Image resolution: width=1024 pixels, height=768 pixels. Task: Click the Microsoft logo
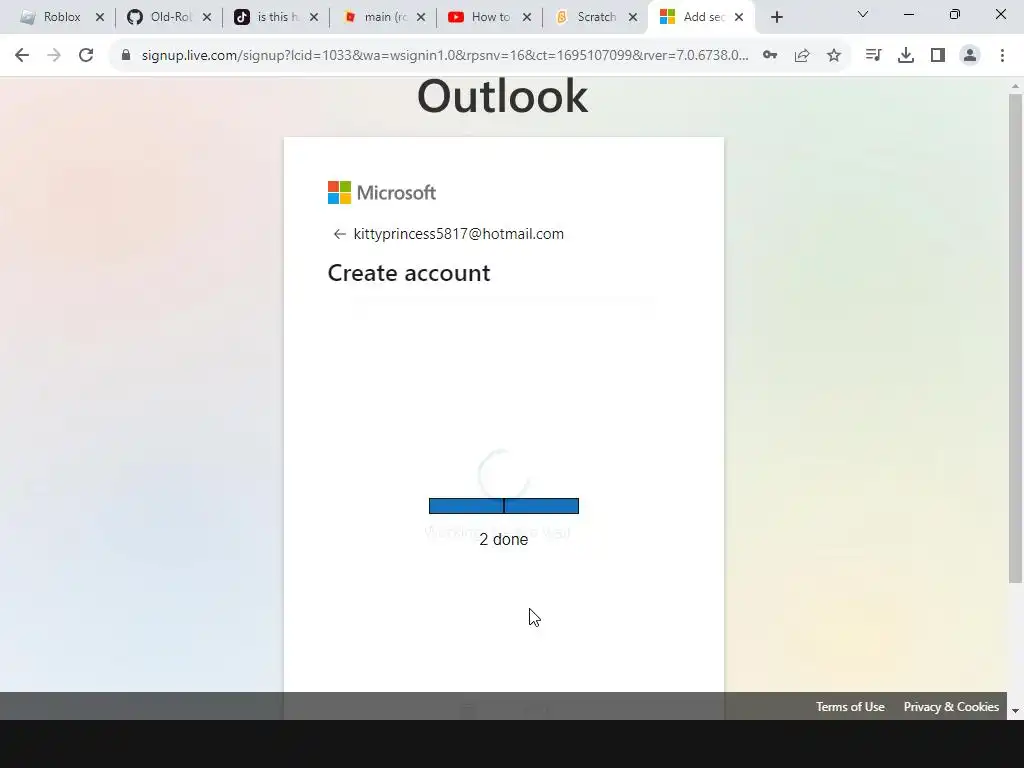[382, 193]
